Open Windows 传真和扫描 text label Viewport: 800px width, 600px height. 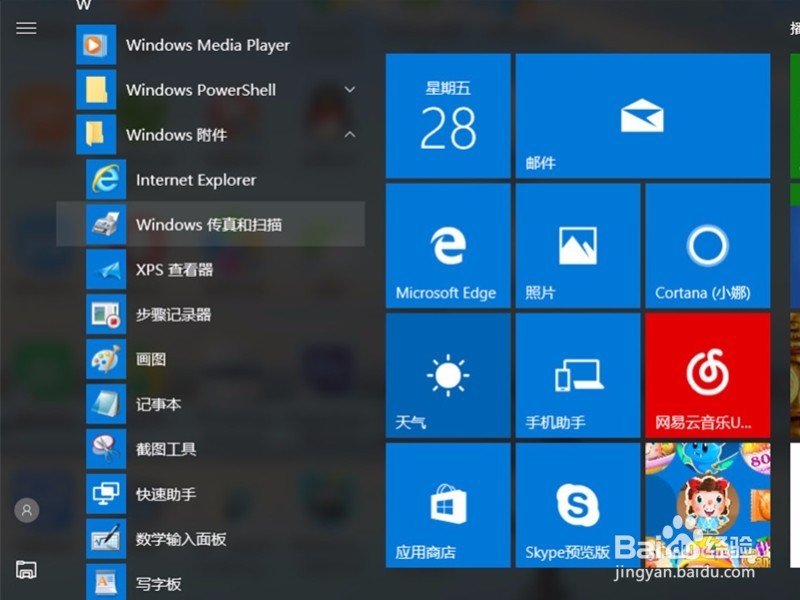coord(209,225)
